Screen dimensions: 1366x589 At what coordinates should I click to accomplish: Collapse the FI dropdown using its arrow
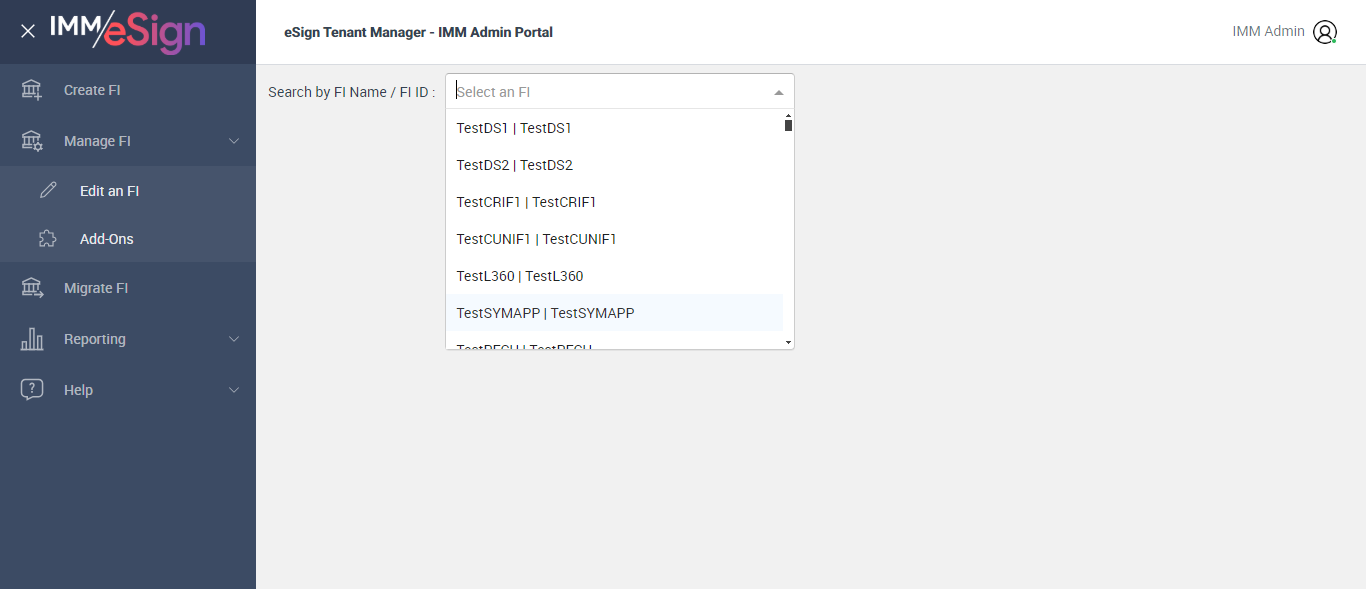[779, 92]
